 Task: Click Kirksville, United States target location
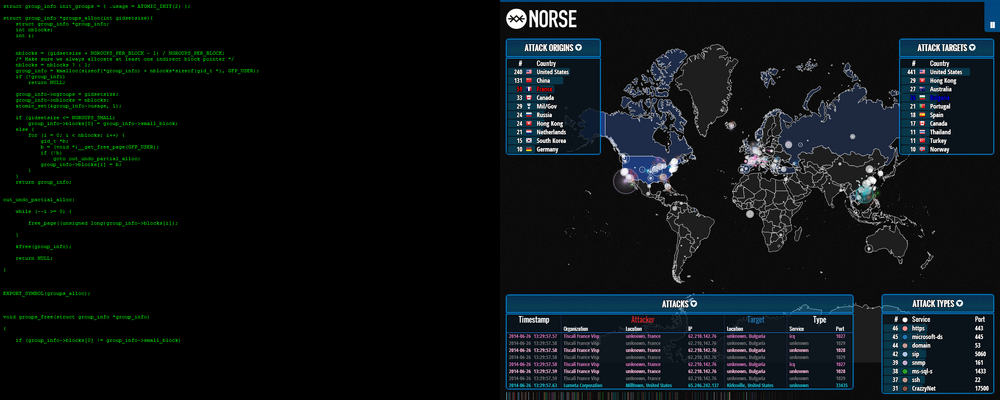750,385
